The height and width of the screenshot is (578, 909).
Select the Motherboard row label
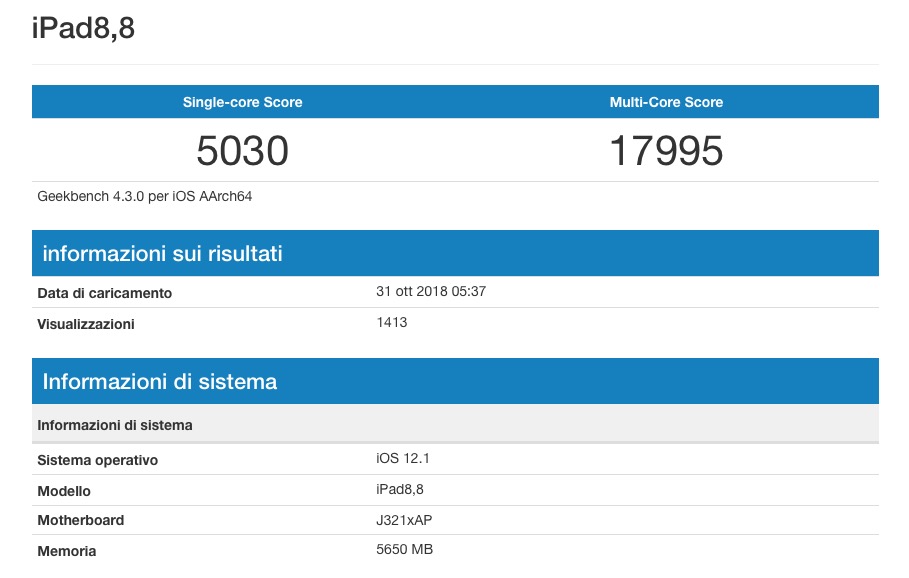pyautogui.click(x=81, y=520)
